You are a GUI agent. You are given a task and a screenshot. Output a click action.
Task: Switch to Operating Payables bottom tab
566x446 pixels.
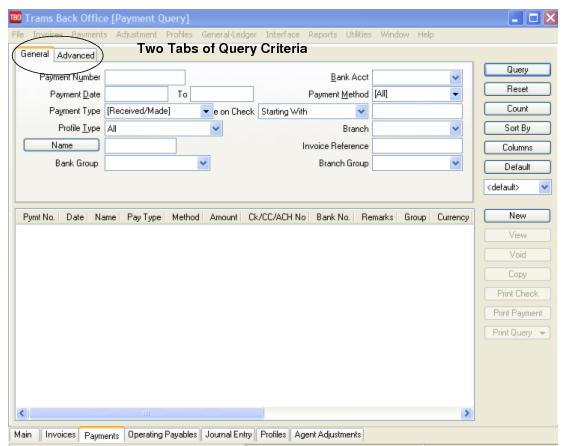point(162,435)
